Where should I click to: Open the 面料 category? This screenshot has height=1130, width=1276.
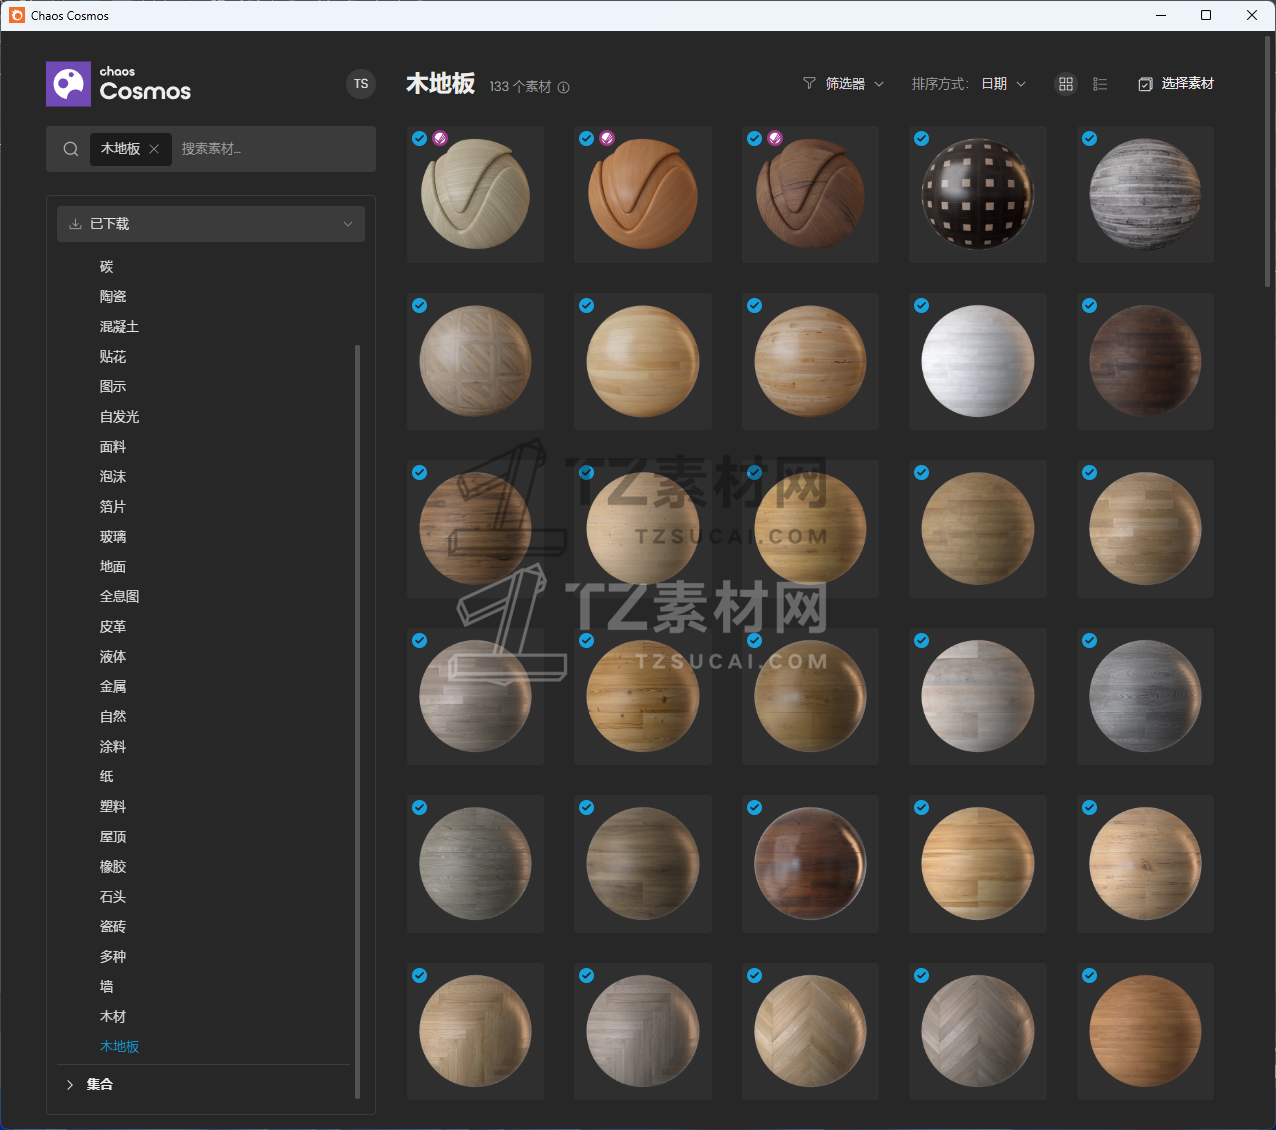113,447
